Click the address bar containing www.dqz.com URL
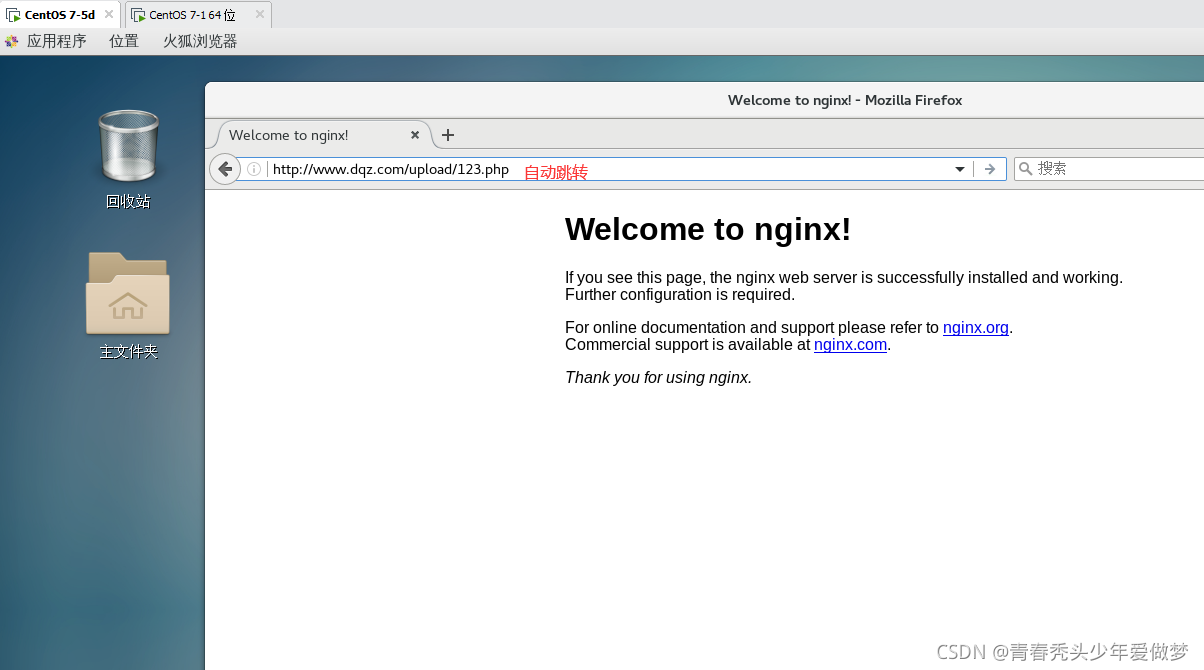1204x670 pixels. (x=606, y=169)
